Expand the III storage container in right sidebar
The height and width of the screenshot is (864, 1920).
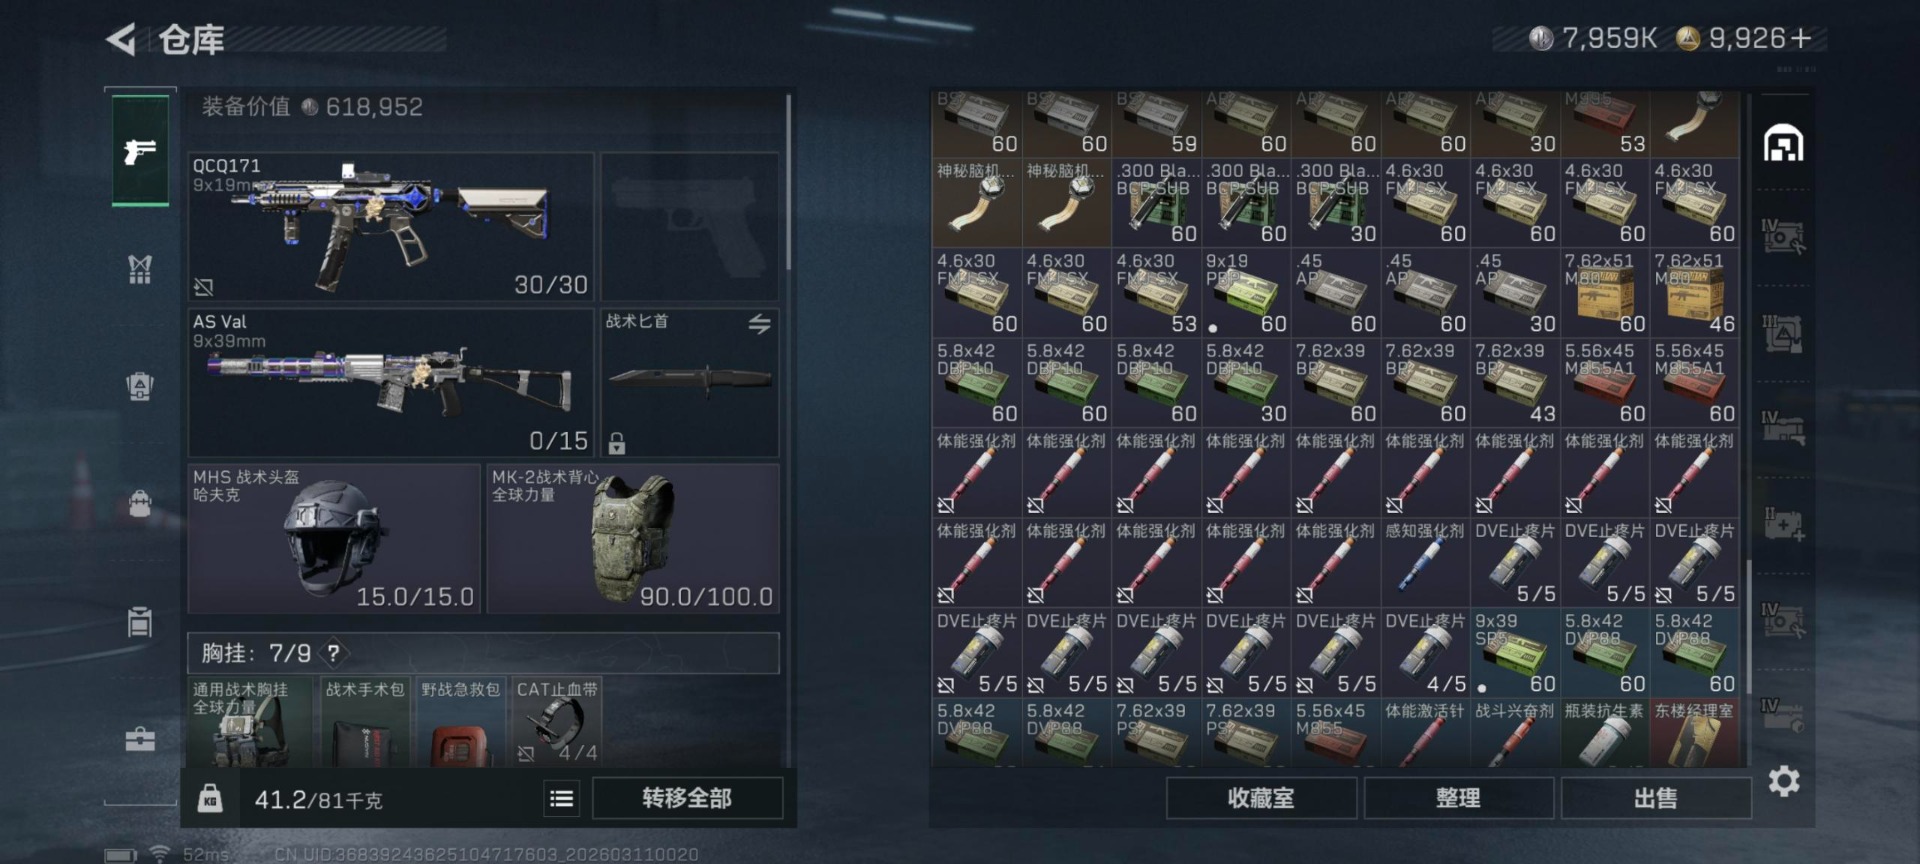point(1783,333)
